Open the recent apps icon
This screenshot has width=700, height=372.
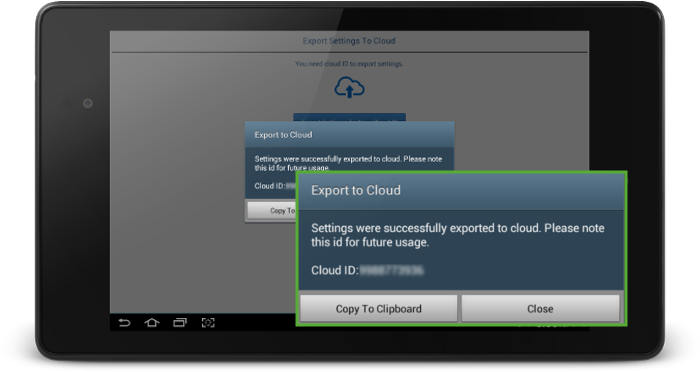pos(180,322)
